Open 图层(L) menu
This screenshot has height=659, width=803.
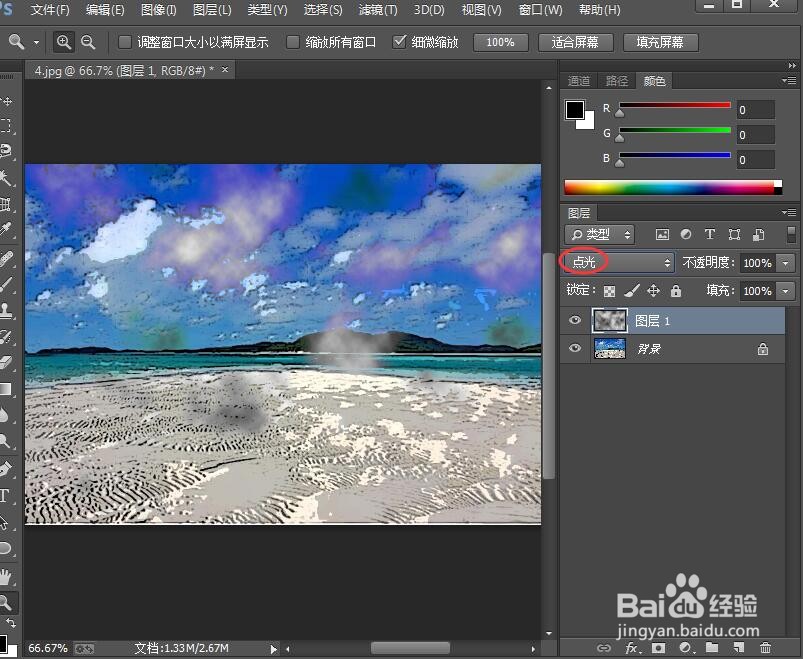coord(212,10)
